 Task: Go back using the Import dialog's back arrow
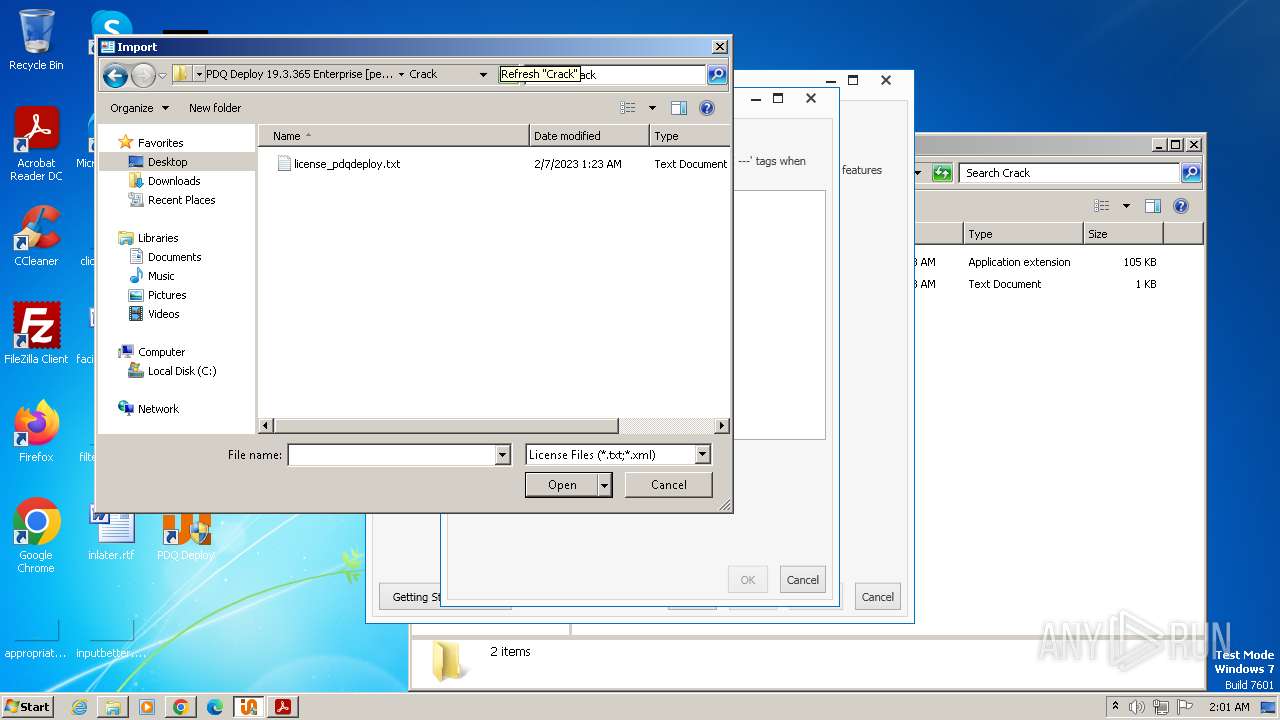[115, 75]
